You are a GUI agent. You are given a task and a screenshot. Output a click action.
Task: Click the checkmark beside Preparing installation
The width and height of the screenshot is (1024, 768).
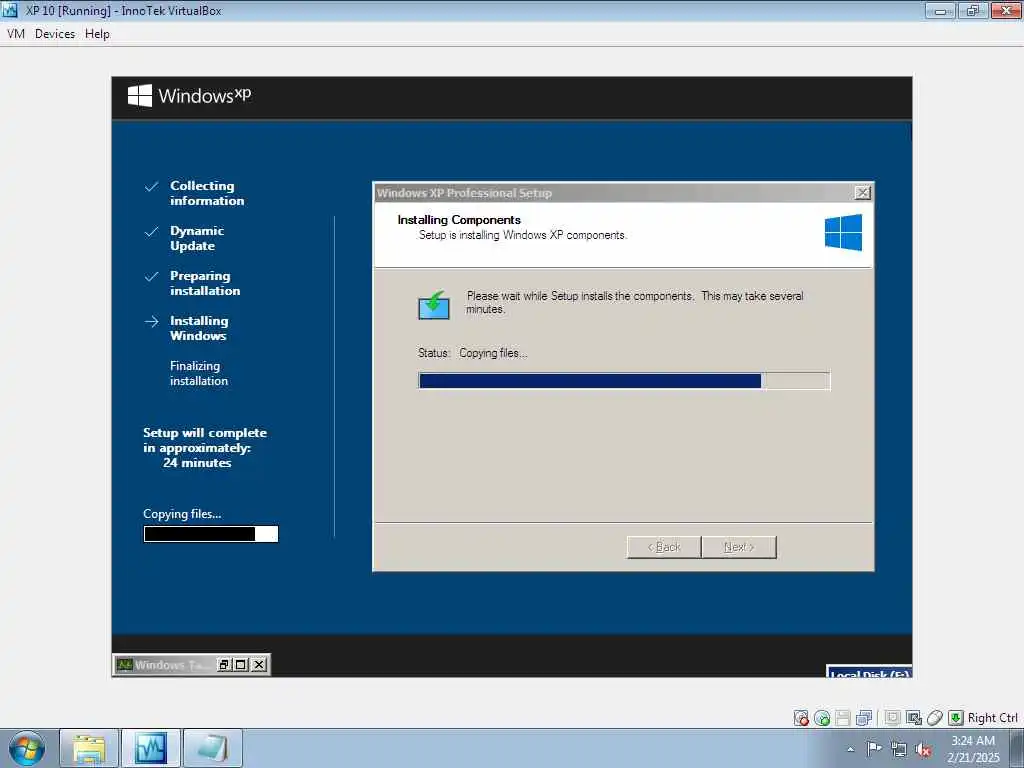tap(152, 277)
